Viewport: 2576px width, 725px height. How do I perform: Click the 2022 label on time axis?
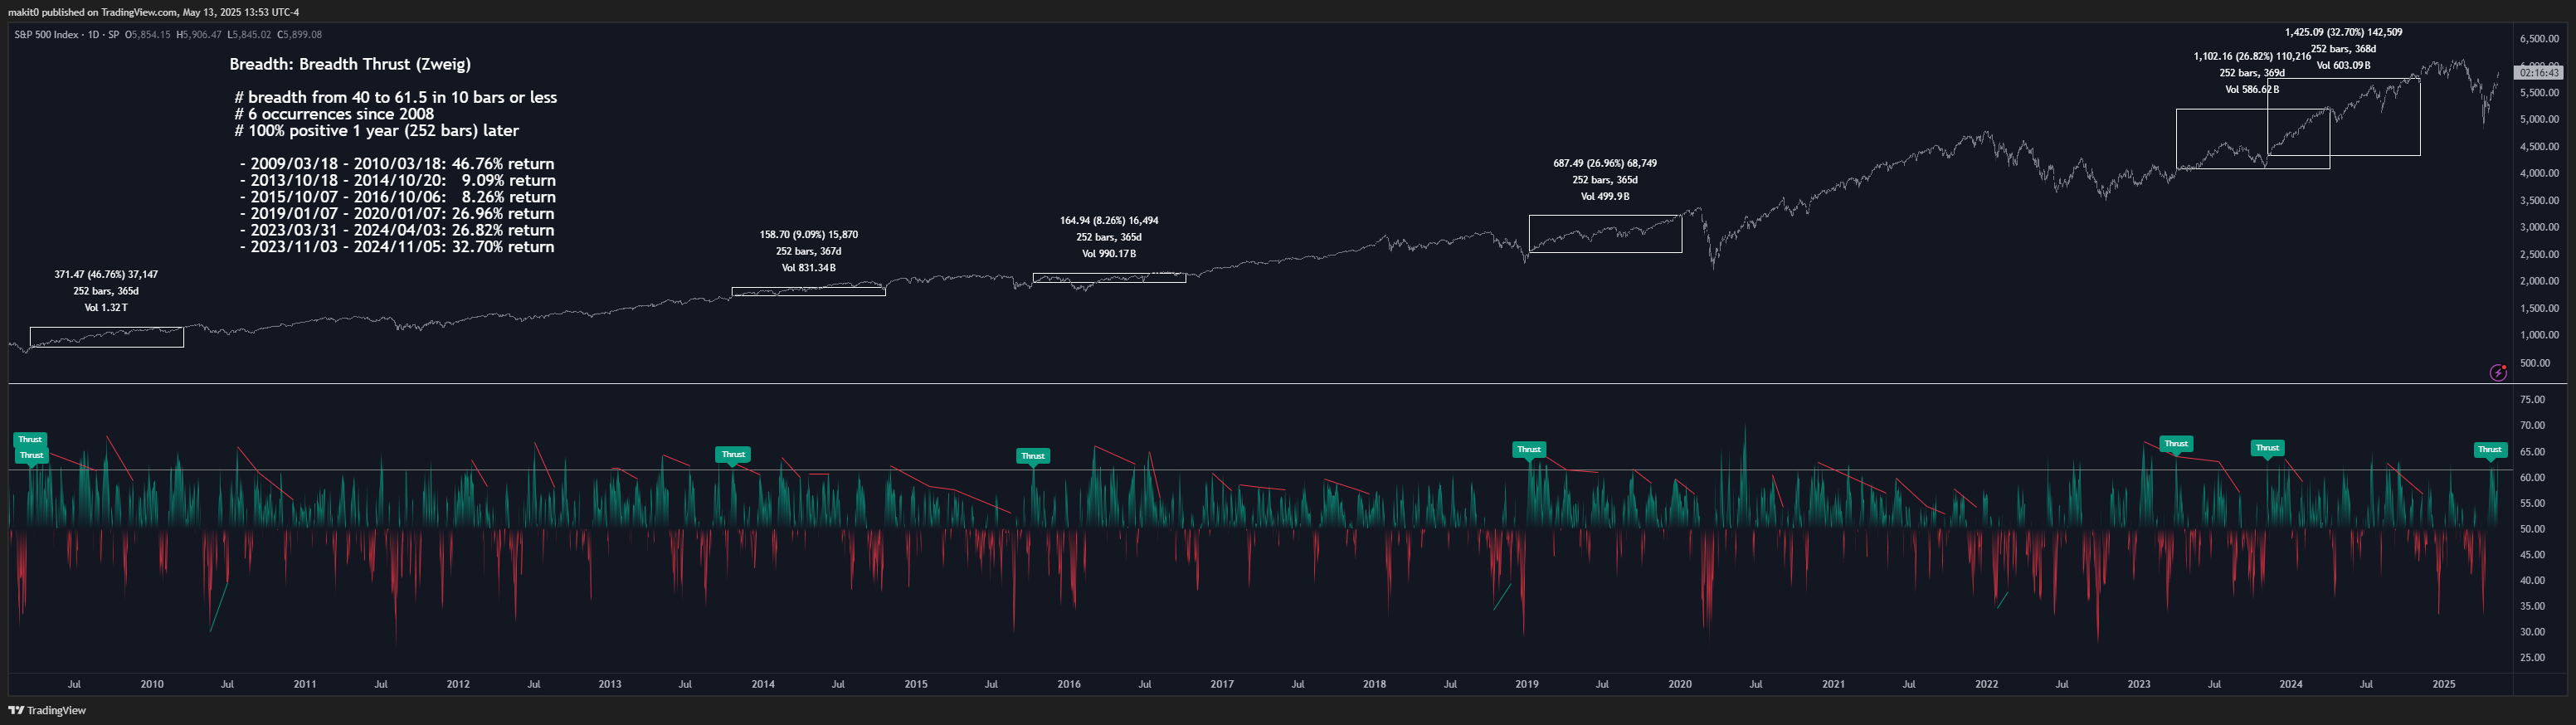tap(1986, 685)
